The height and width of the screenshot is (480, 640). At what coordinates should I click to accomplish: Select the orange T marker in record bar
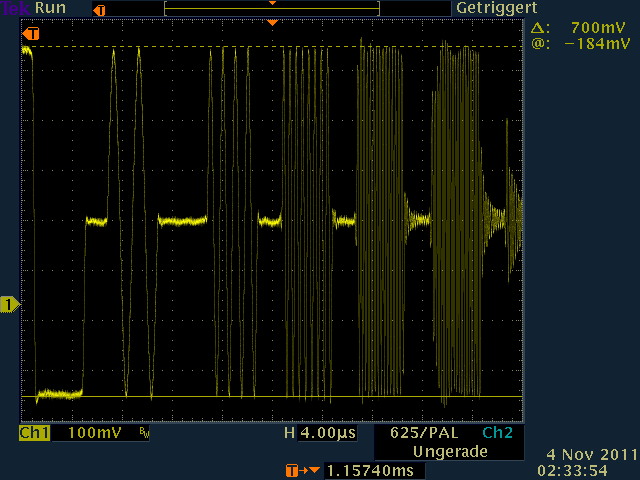[98, 9]
